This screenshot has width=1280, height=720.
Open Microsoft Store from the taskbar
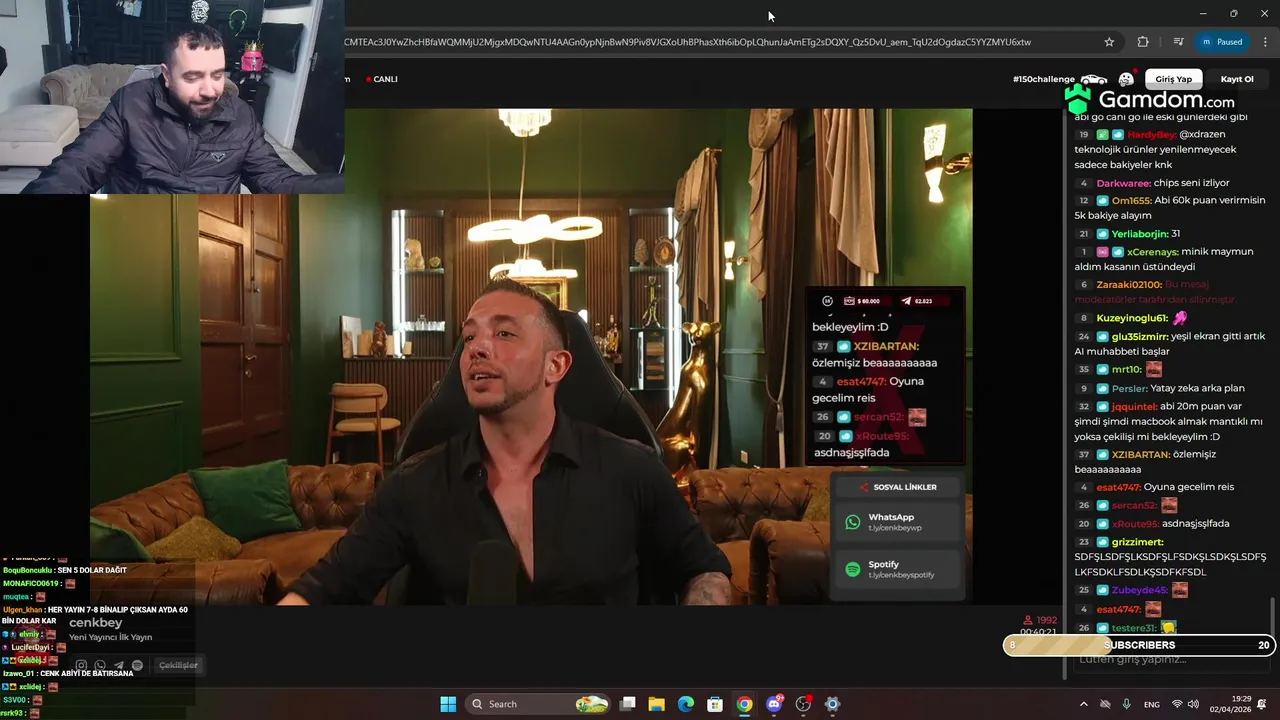pos(715,704)
